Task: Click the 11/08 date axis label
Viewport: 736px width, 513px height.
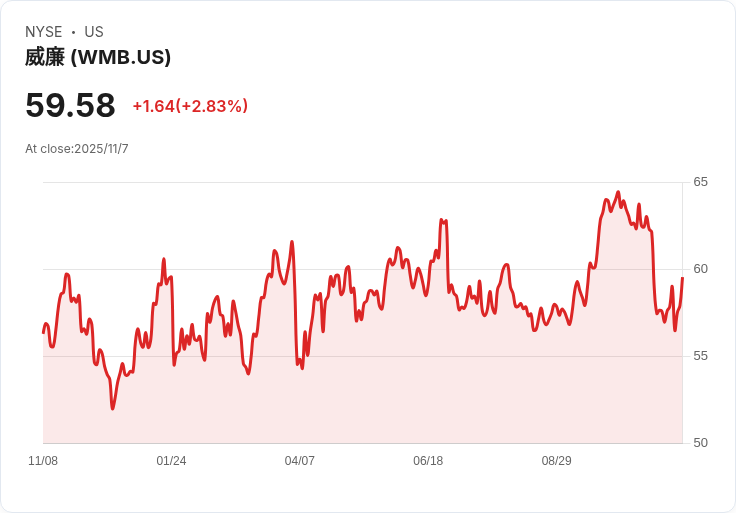Action: tap(43, 461)
